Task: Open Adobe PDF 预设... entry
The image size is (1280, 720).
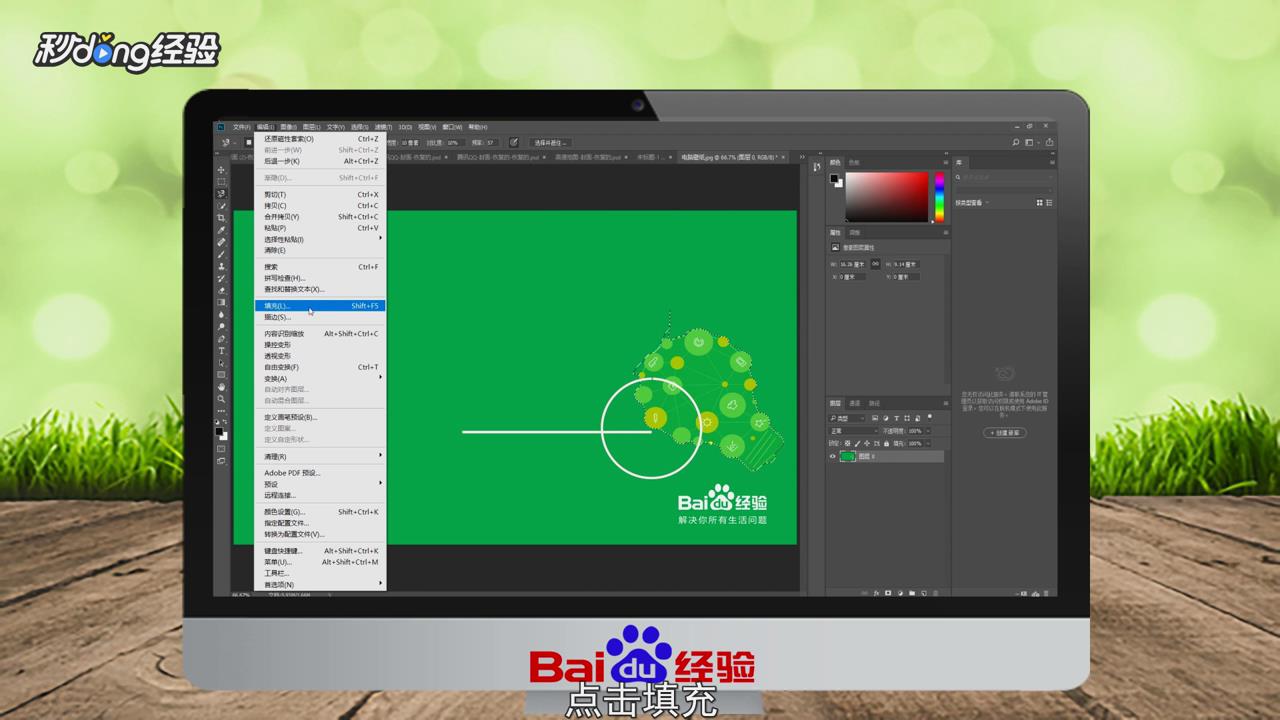Action: [x=320, y=472]
